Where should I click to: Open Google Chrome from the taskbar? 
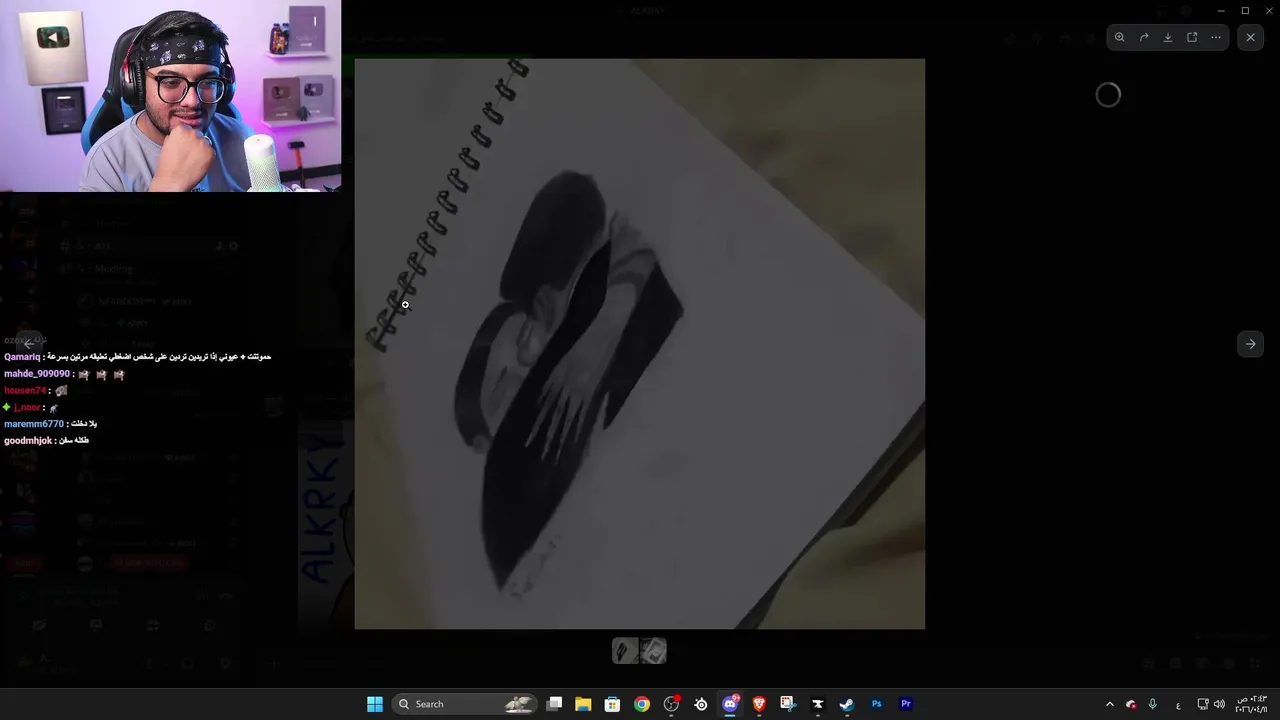(x=642, y=704)
